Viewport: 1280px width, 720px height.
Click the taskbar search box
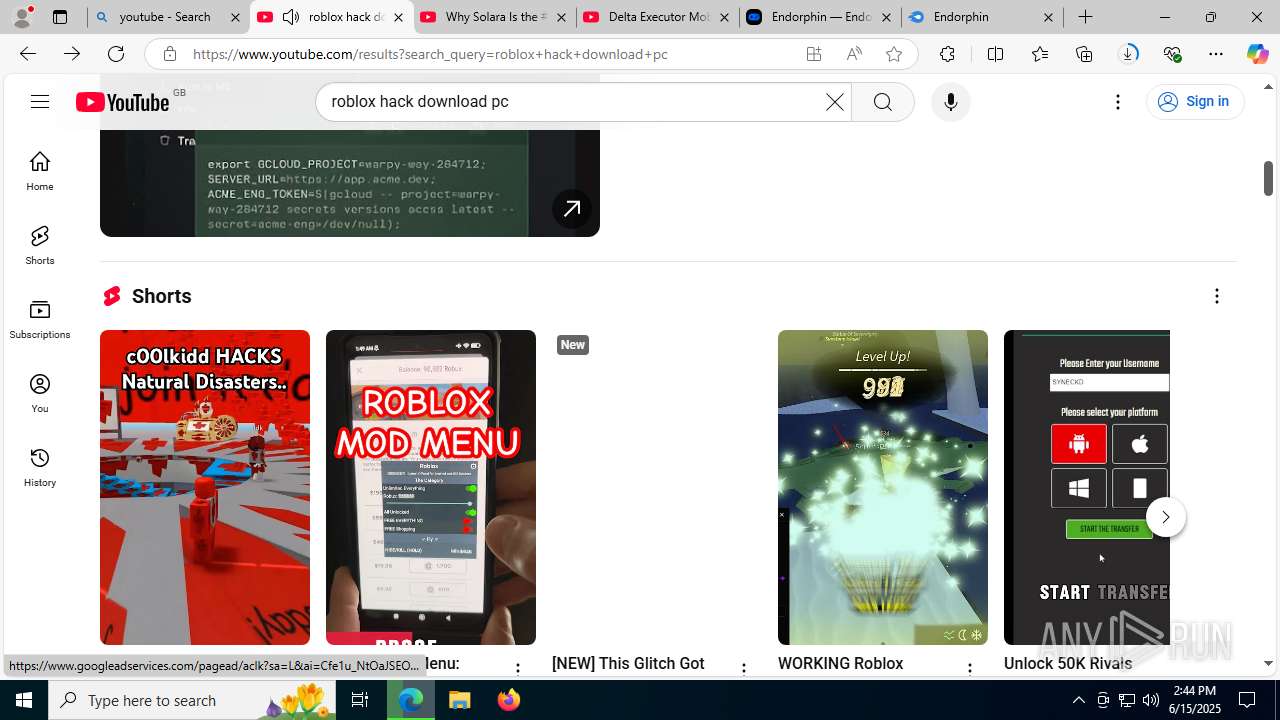(x=192, y=700)
